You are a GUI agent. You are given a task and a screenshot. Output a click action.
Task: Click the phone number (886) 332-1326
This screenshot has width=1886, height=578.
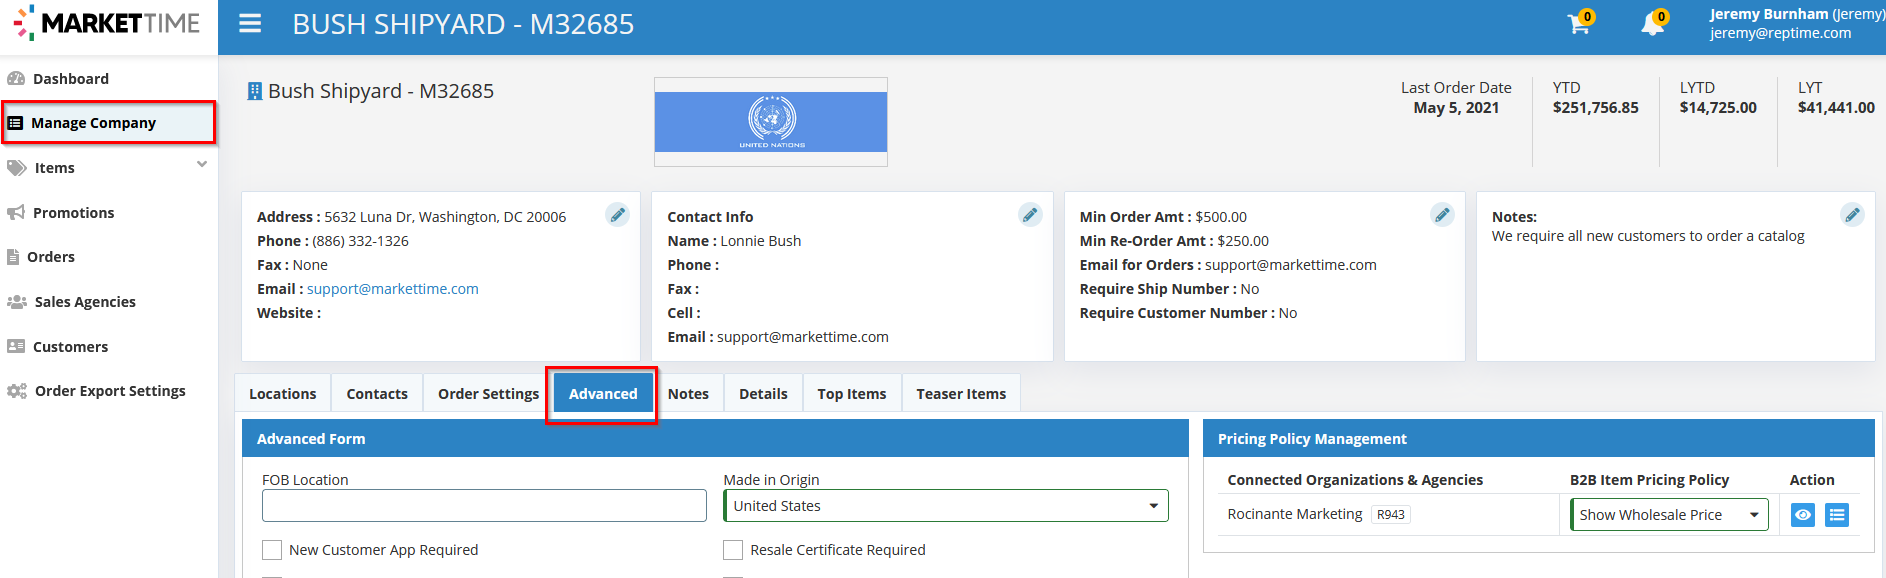click(x=360, y=241)
